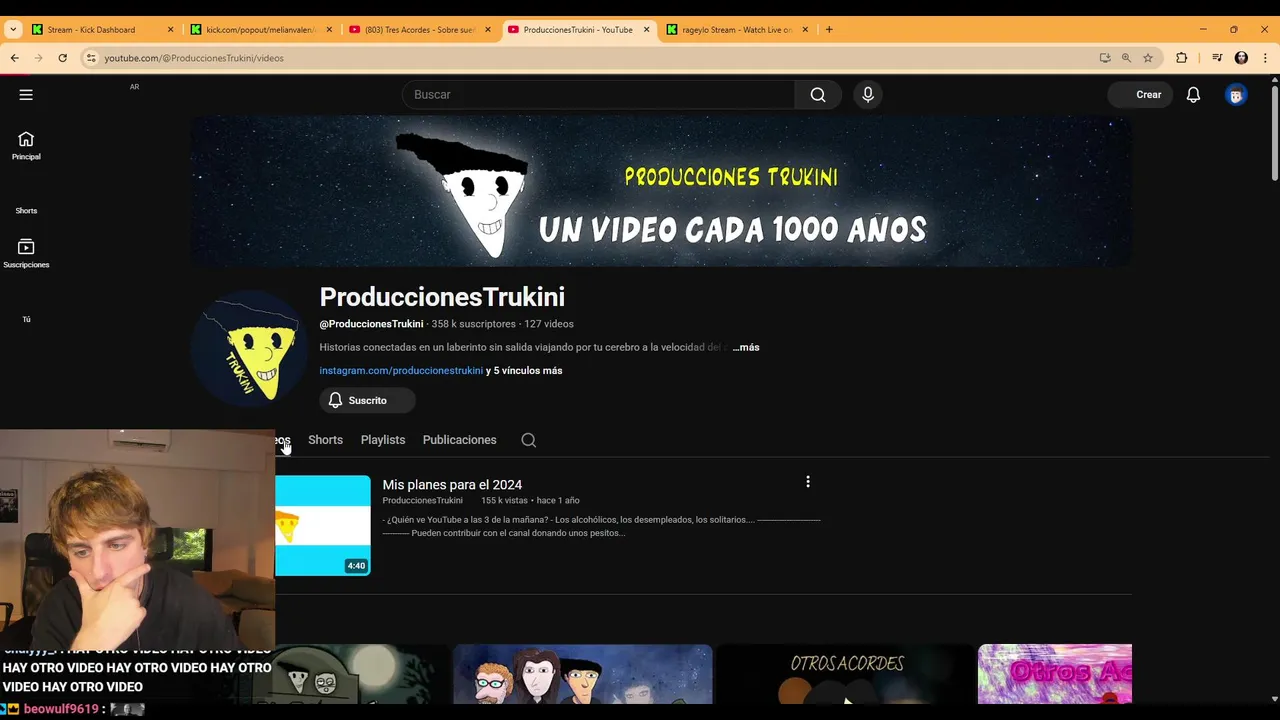
Task: Click the page vertical scrollbar
Action: [x=1274, y=135]
